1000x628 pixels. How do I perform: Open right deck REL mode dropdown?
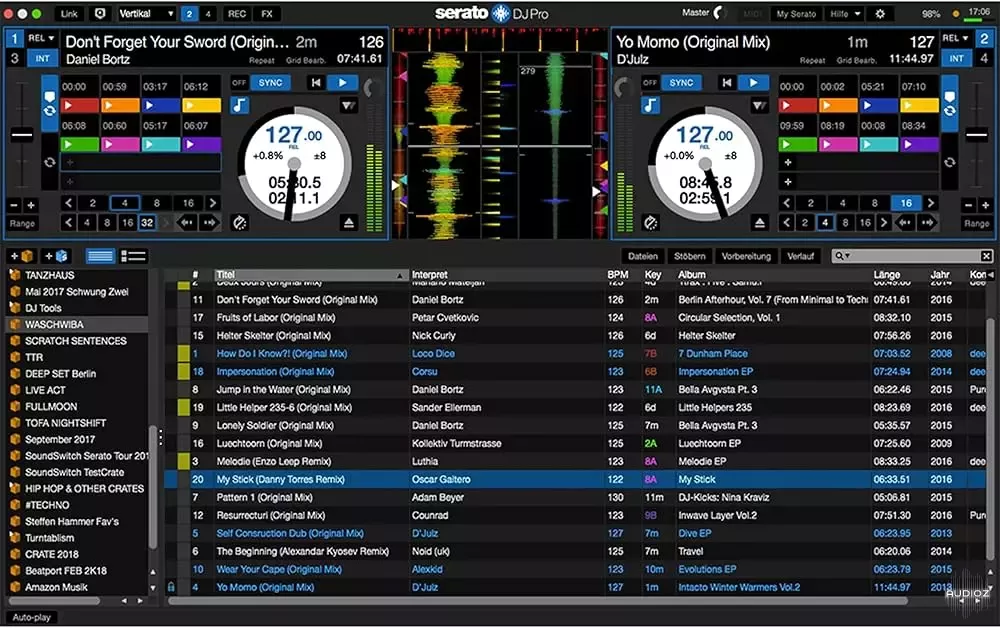click(x=956, y=38)
